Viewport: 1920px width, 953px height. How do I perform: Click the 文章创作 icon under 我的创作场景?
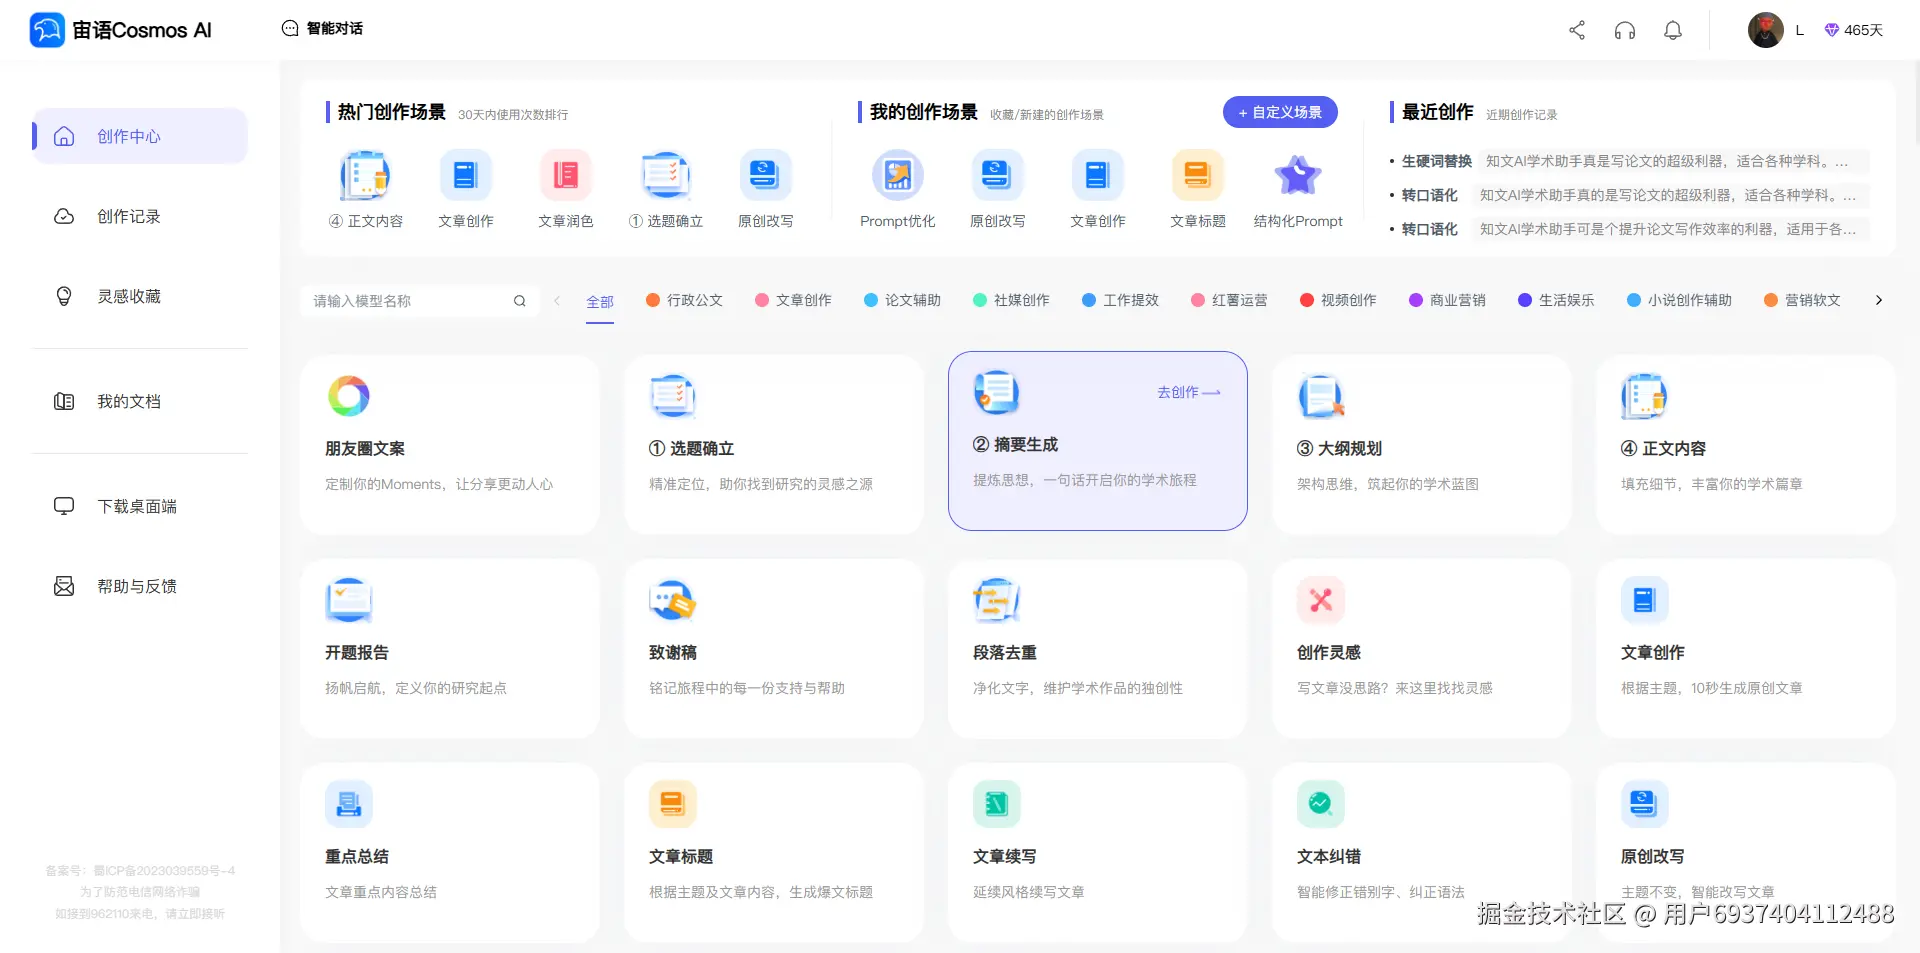[x=1098, y=175]
